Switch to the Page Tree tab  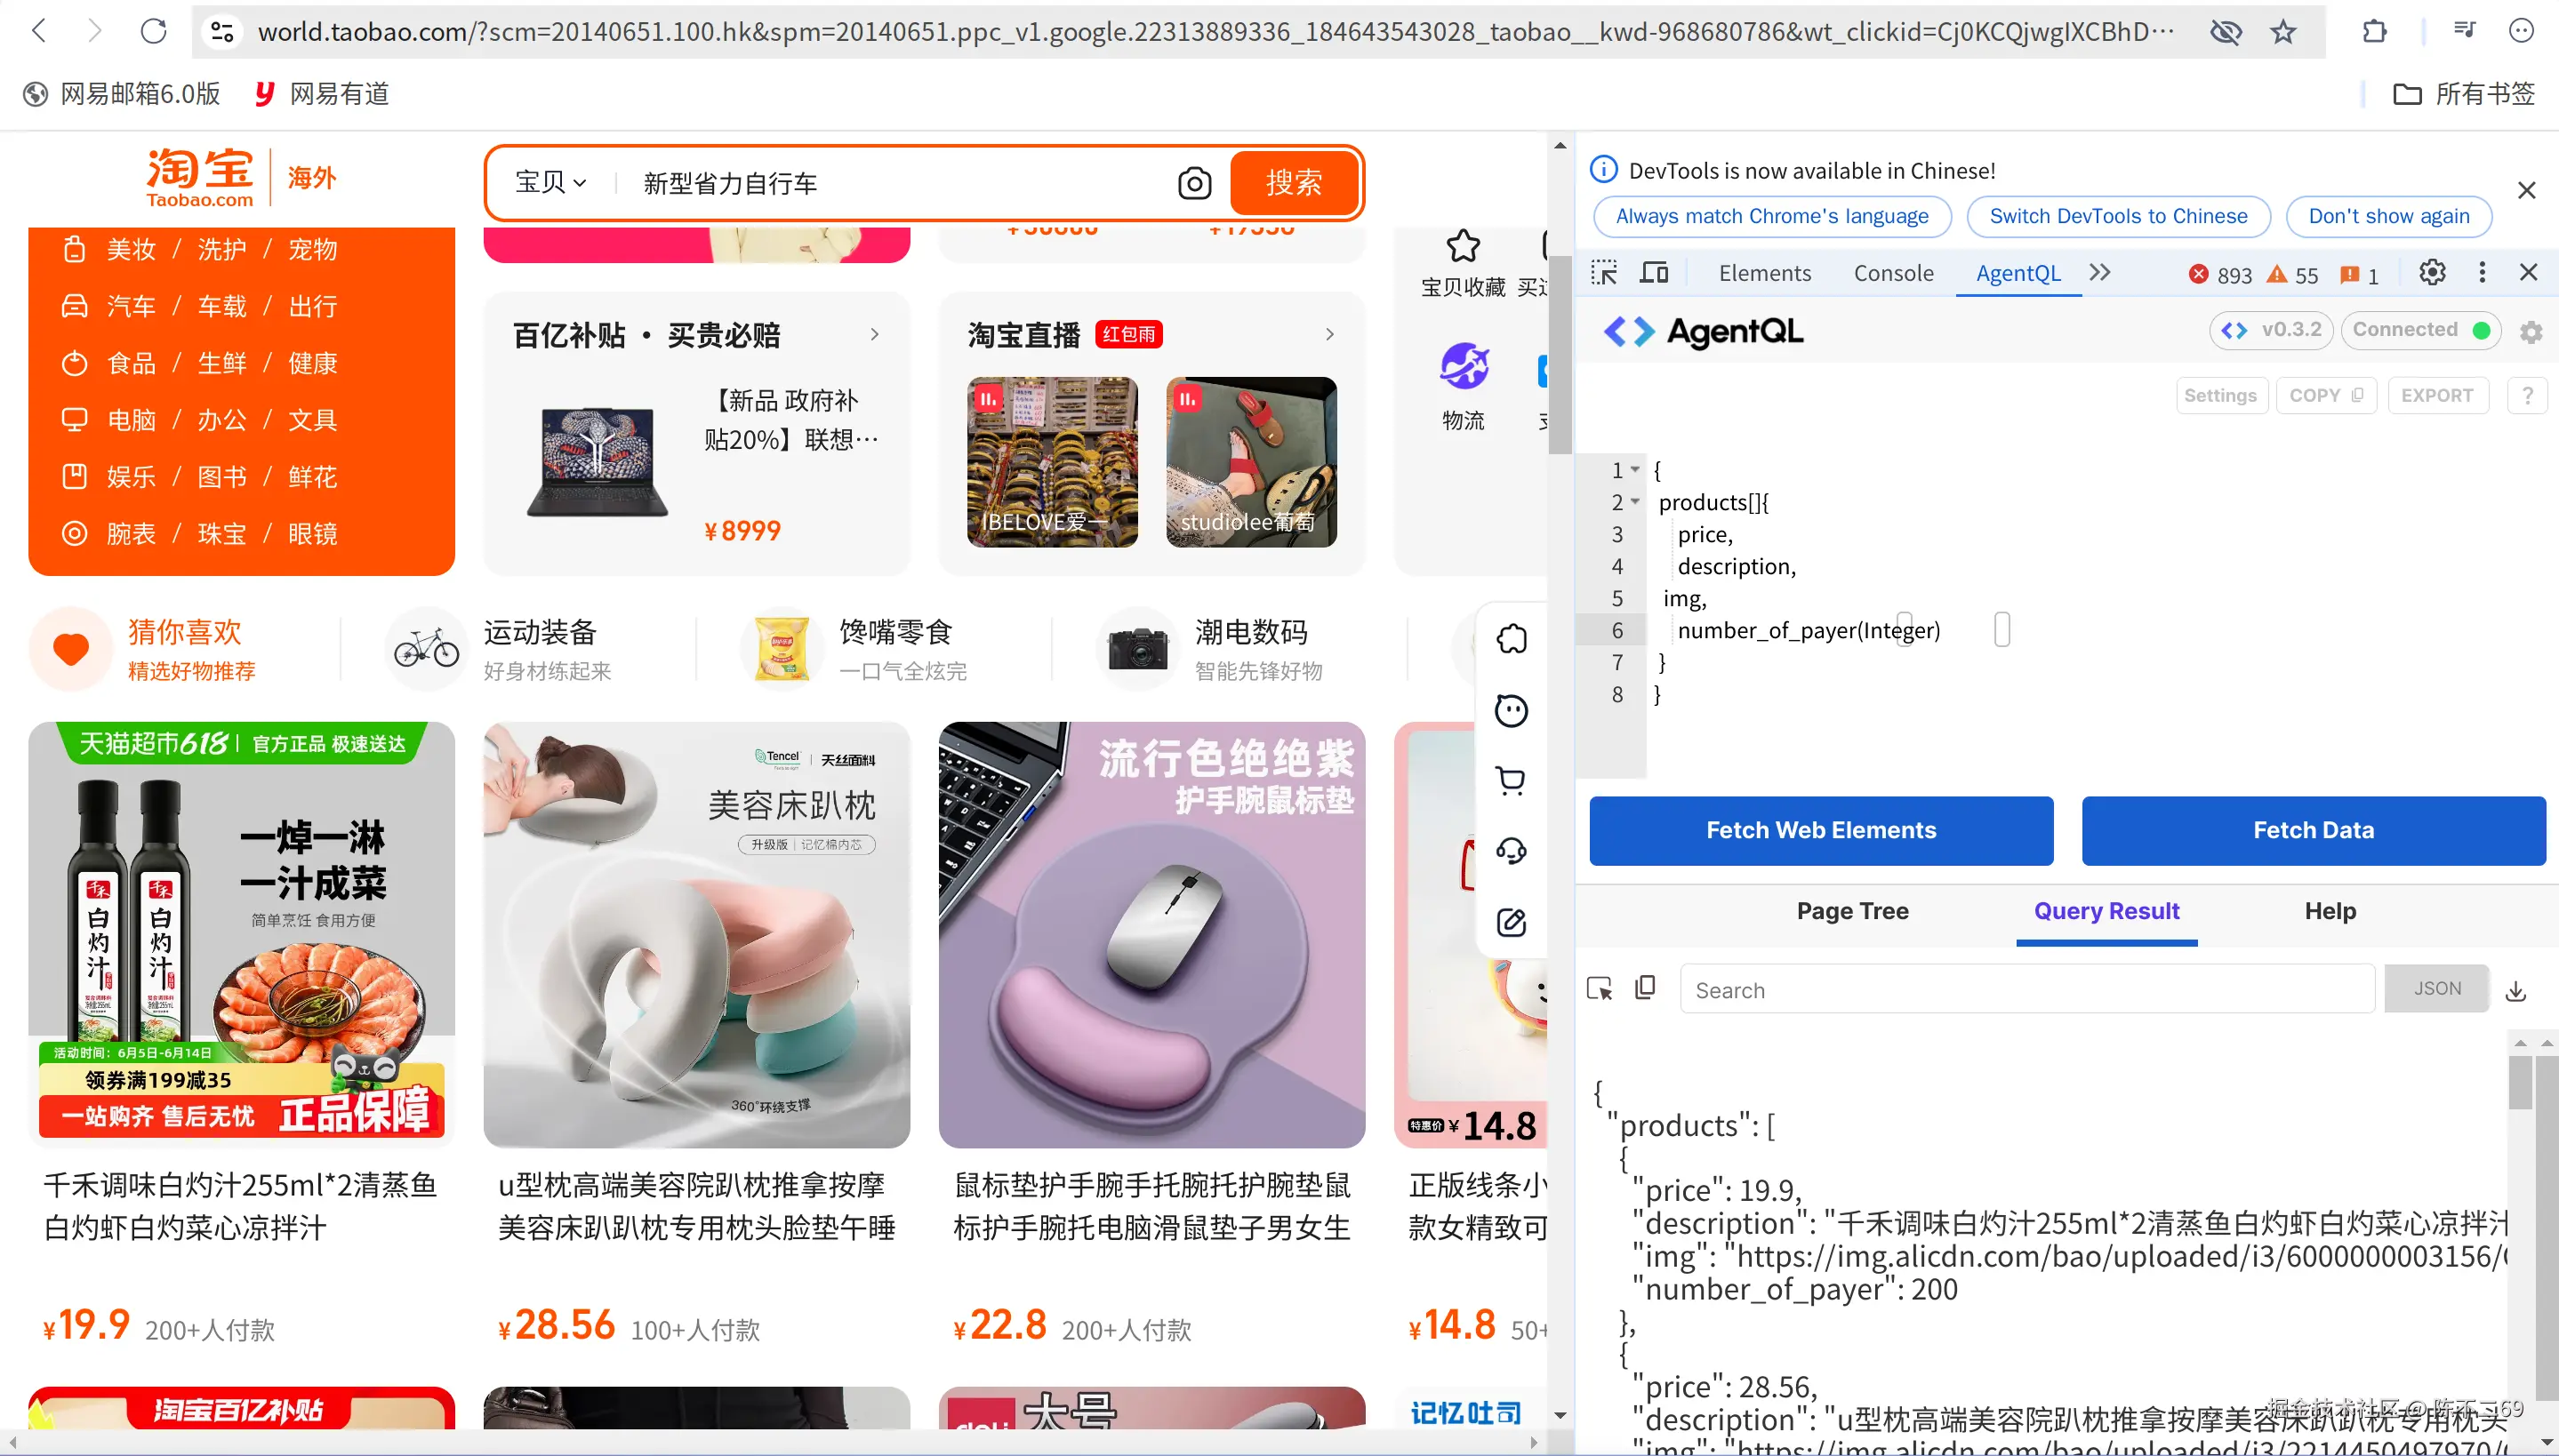1852,911
